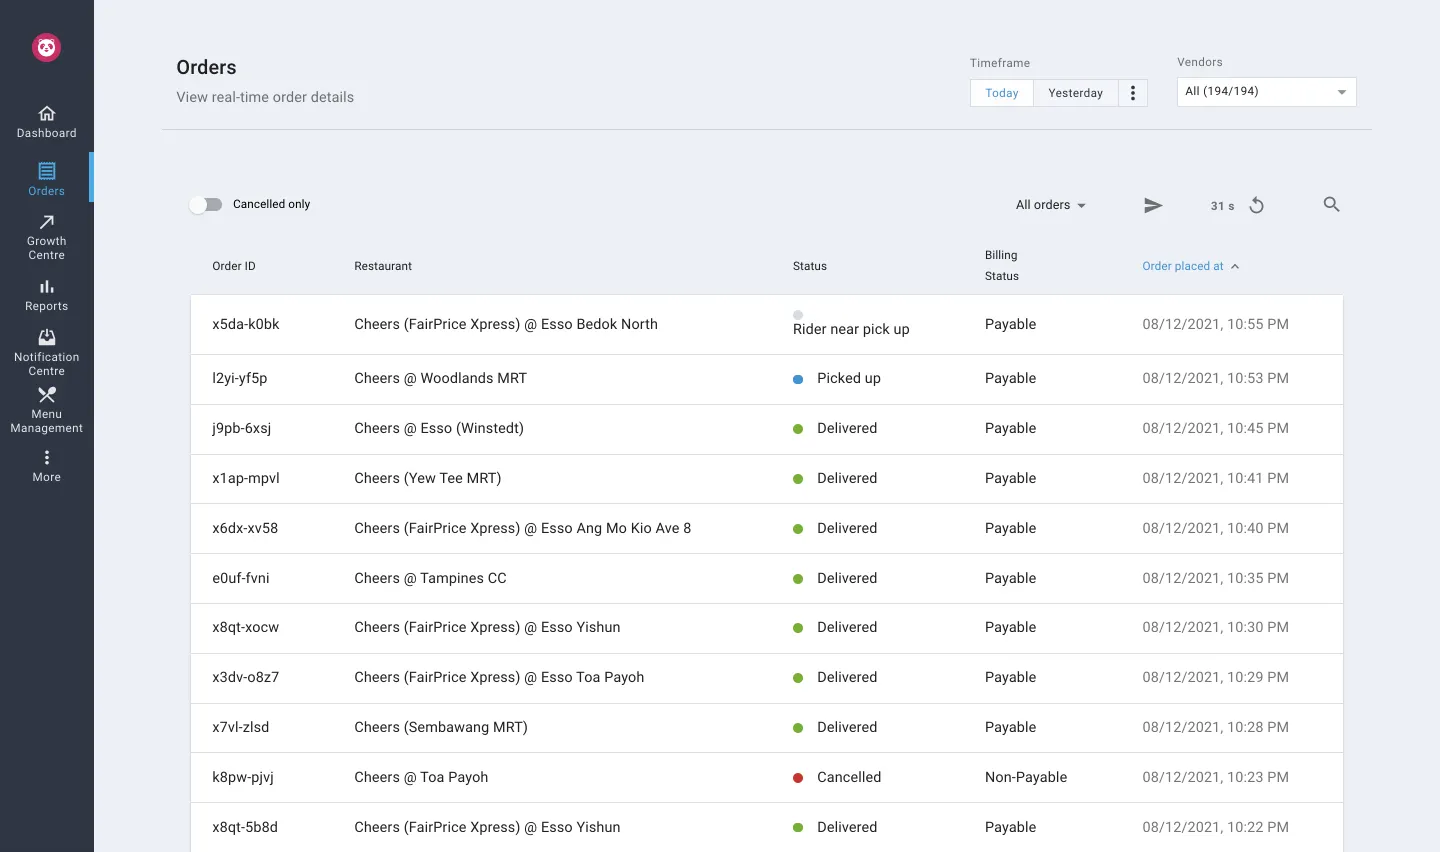Image resolution: width=1440 pixels, height=852 pixels.
Task: Toggle the Cancelled only switch
Action: (x=206, y=204)
